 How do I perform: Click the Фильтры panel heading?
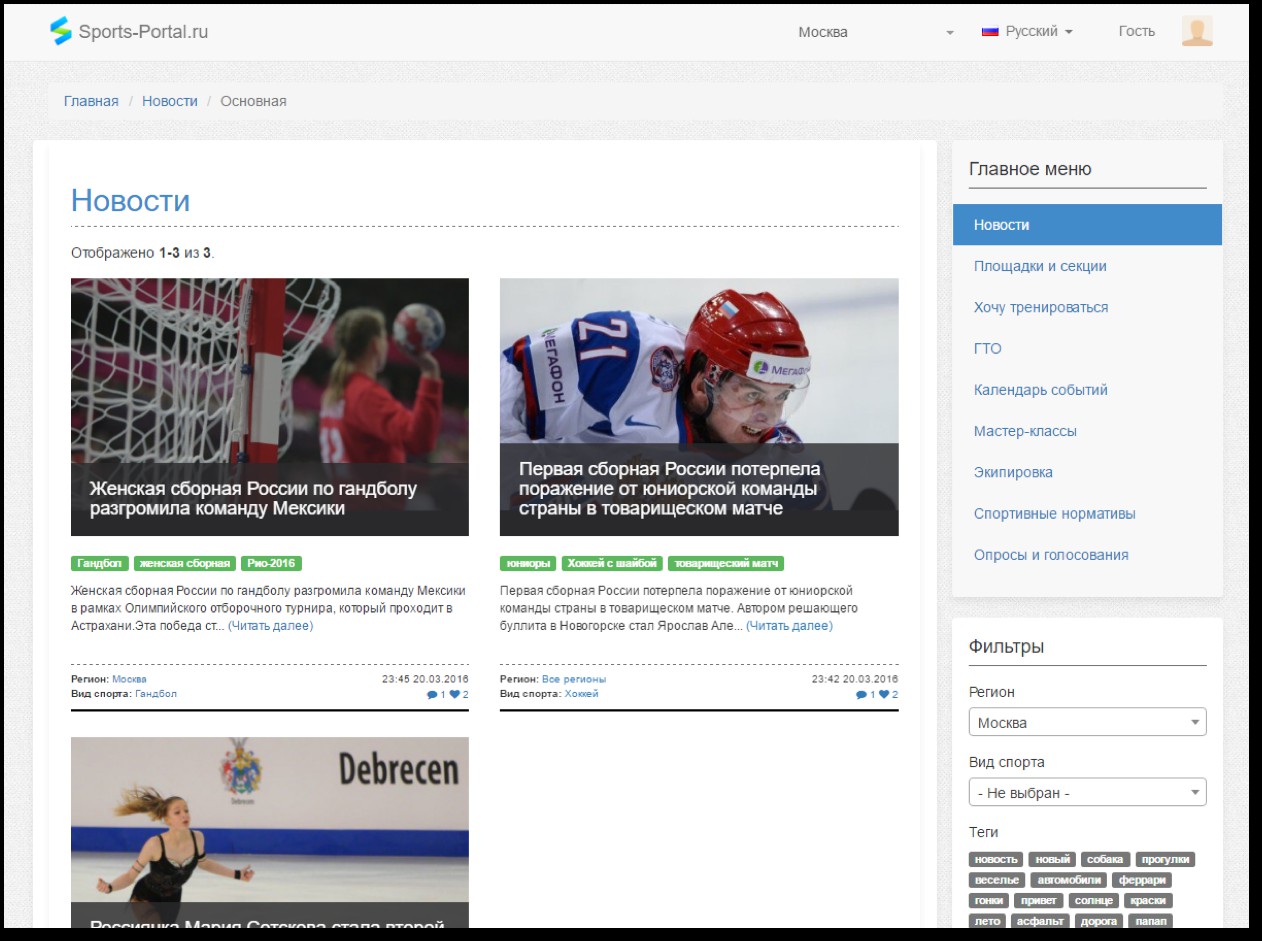tap(1006, 647)
